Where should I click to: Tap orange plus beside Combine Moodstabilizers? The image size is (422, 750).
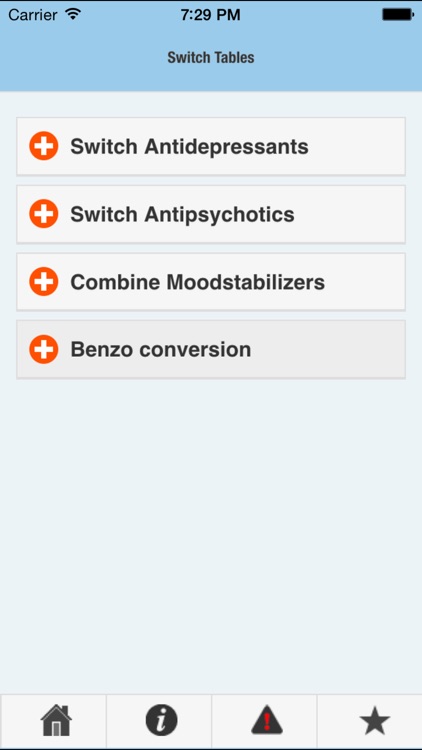(x=44, y=282)
